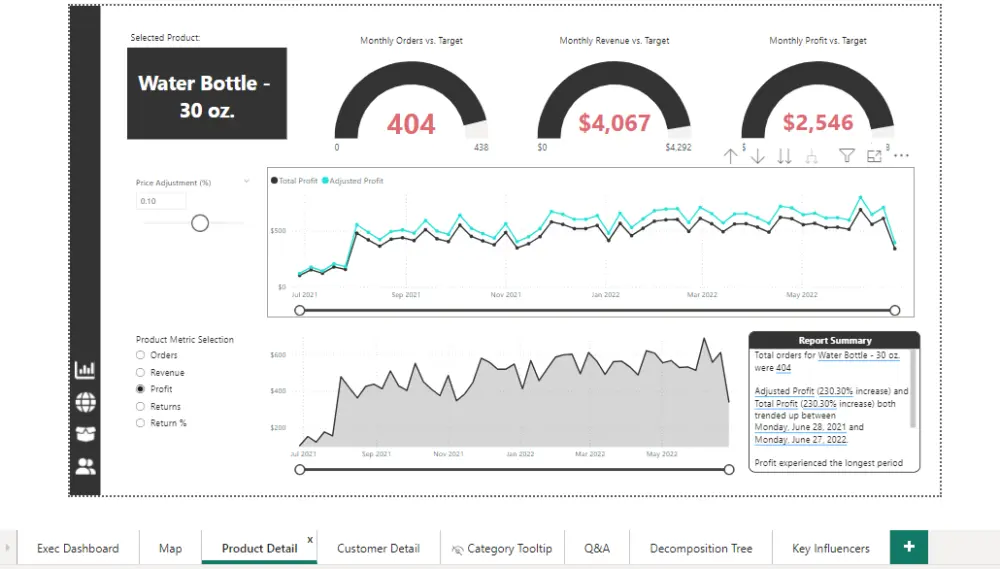Click 'Monday, June 27, 2022.' in summary
The height and width of the screenshot is (569, 1000).
click(x=801, y=440)
